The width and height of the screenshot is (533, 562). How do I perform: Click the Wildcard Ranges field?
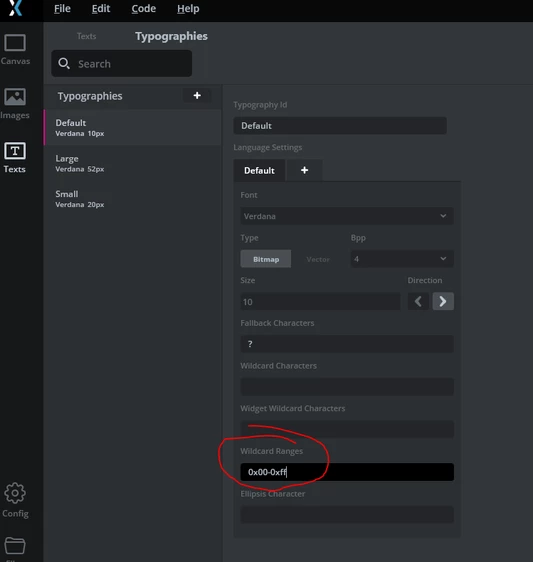click(347, 472)
